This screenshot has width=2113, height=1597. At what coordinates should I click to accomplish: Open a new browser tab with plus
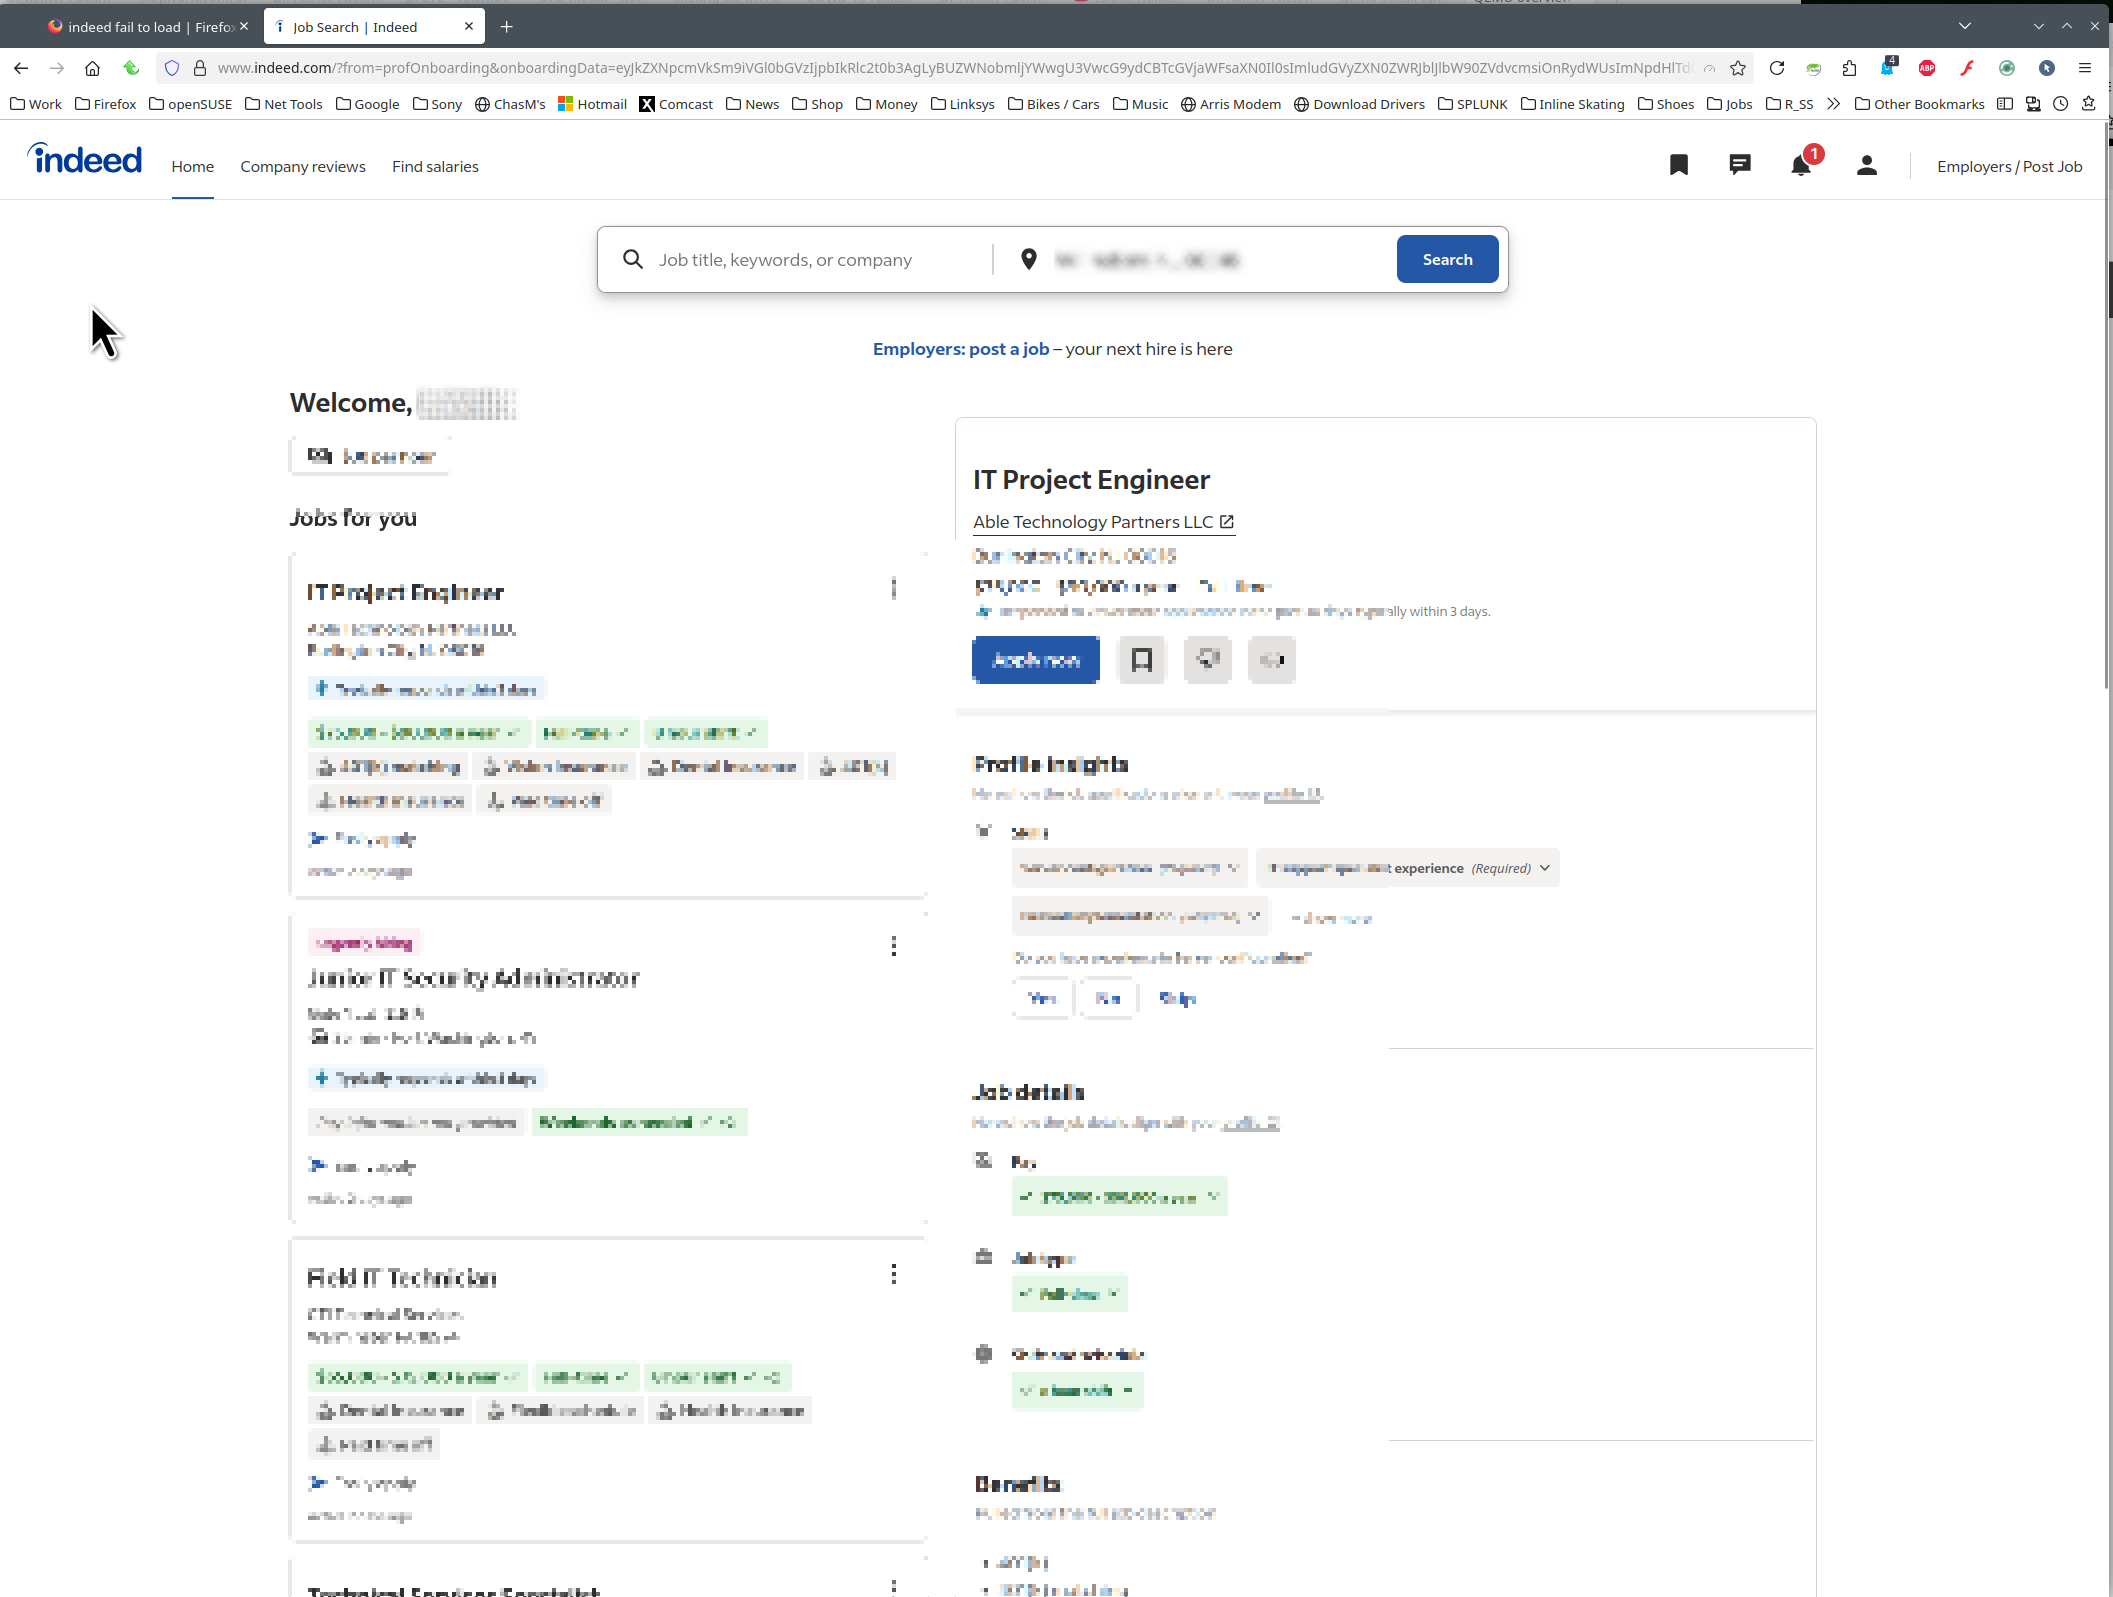[x=507, y=27]
